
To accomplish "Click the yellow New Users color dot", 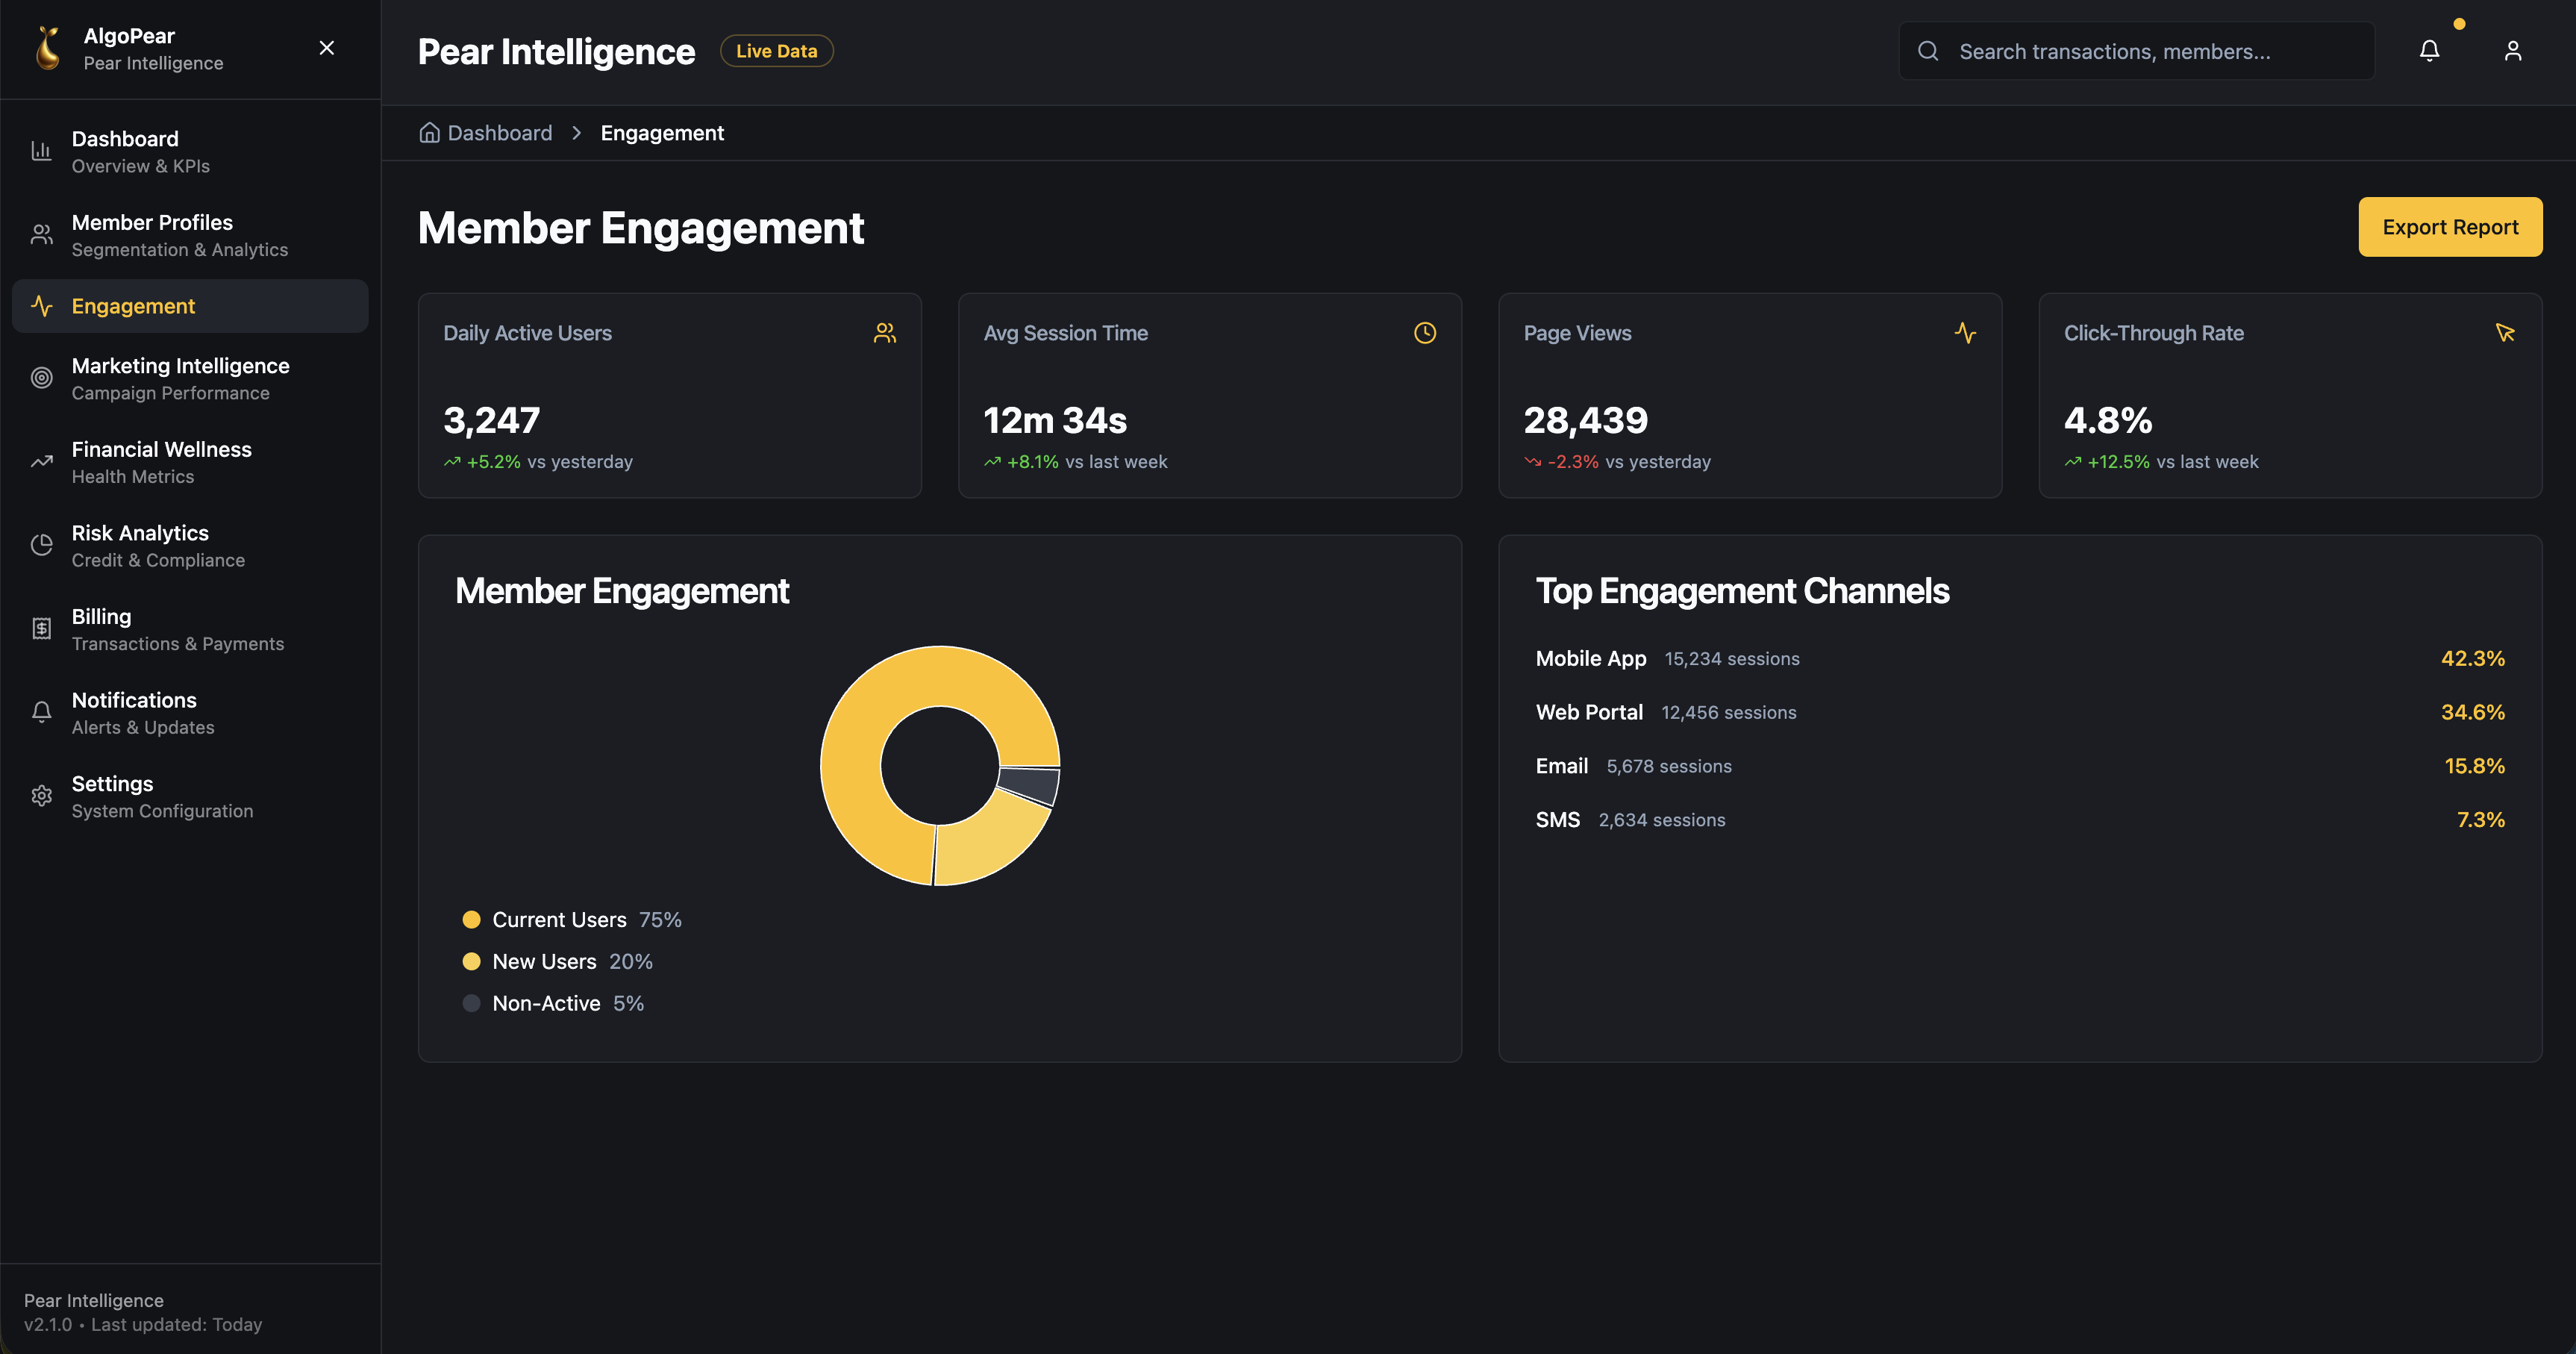I will click(x=472, y=961).
